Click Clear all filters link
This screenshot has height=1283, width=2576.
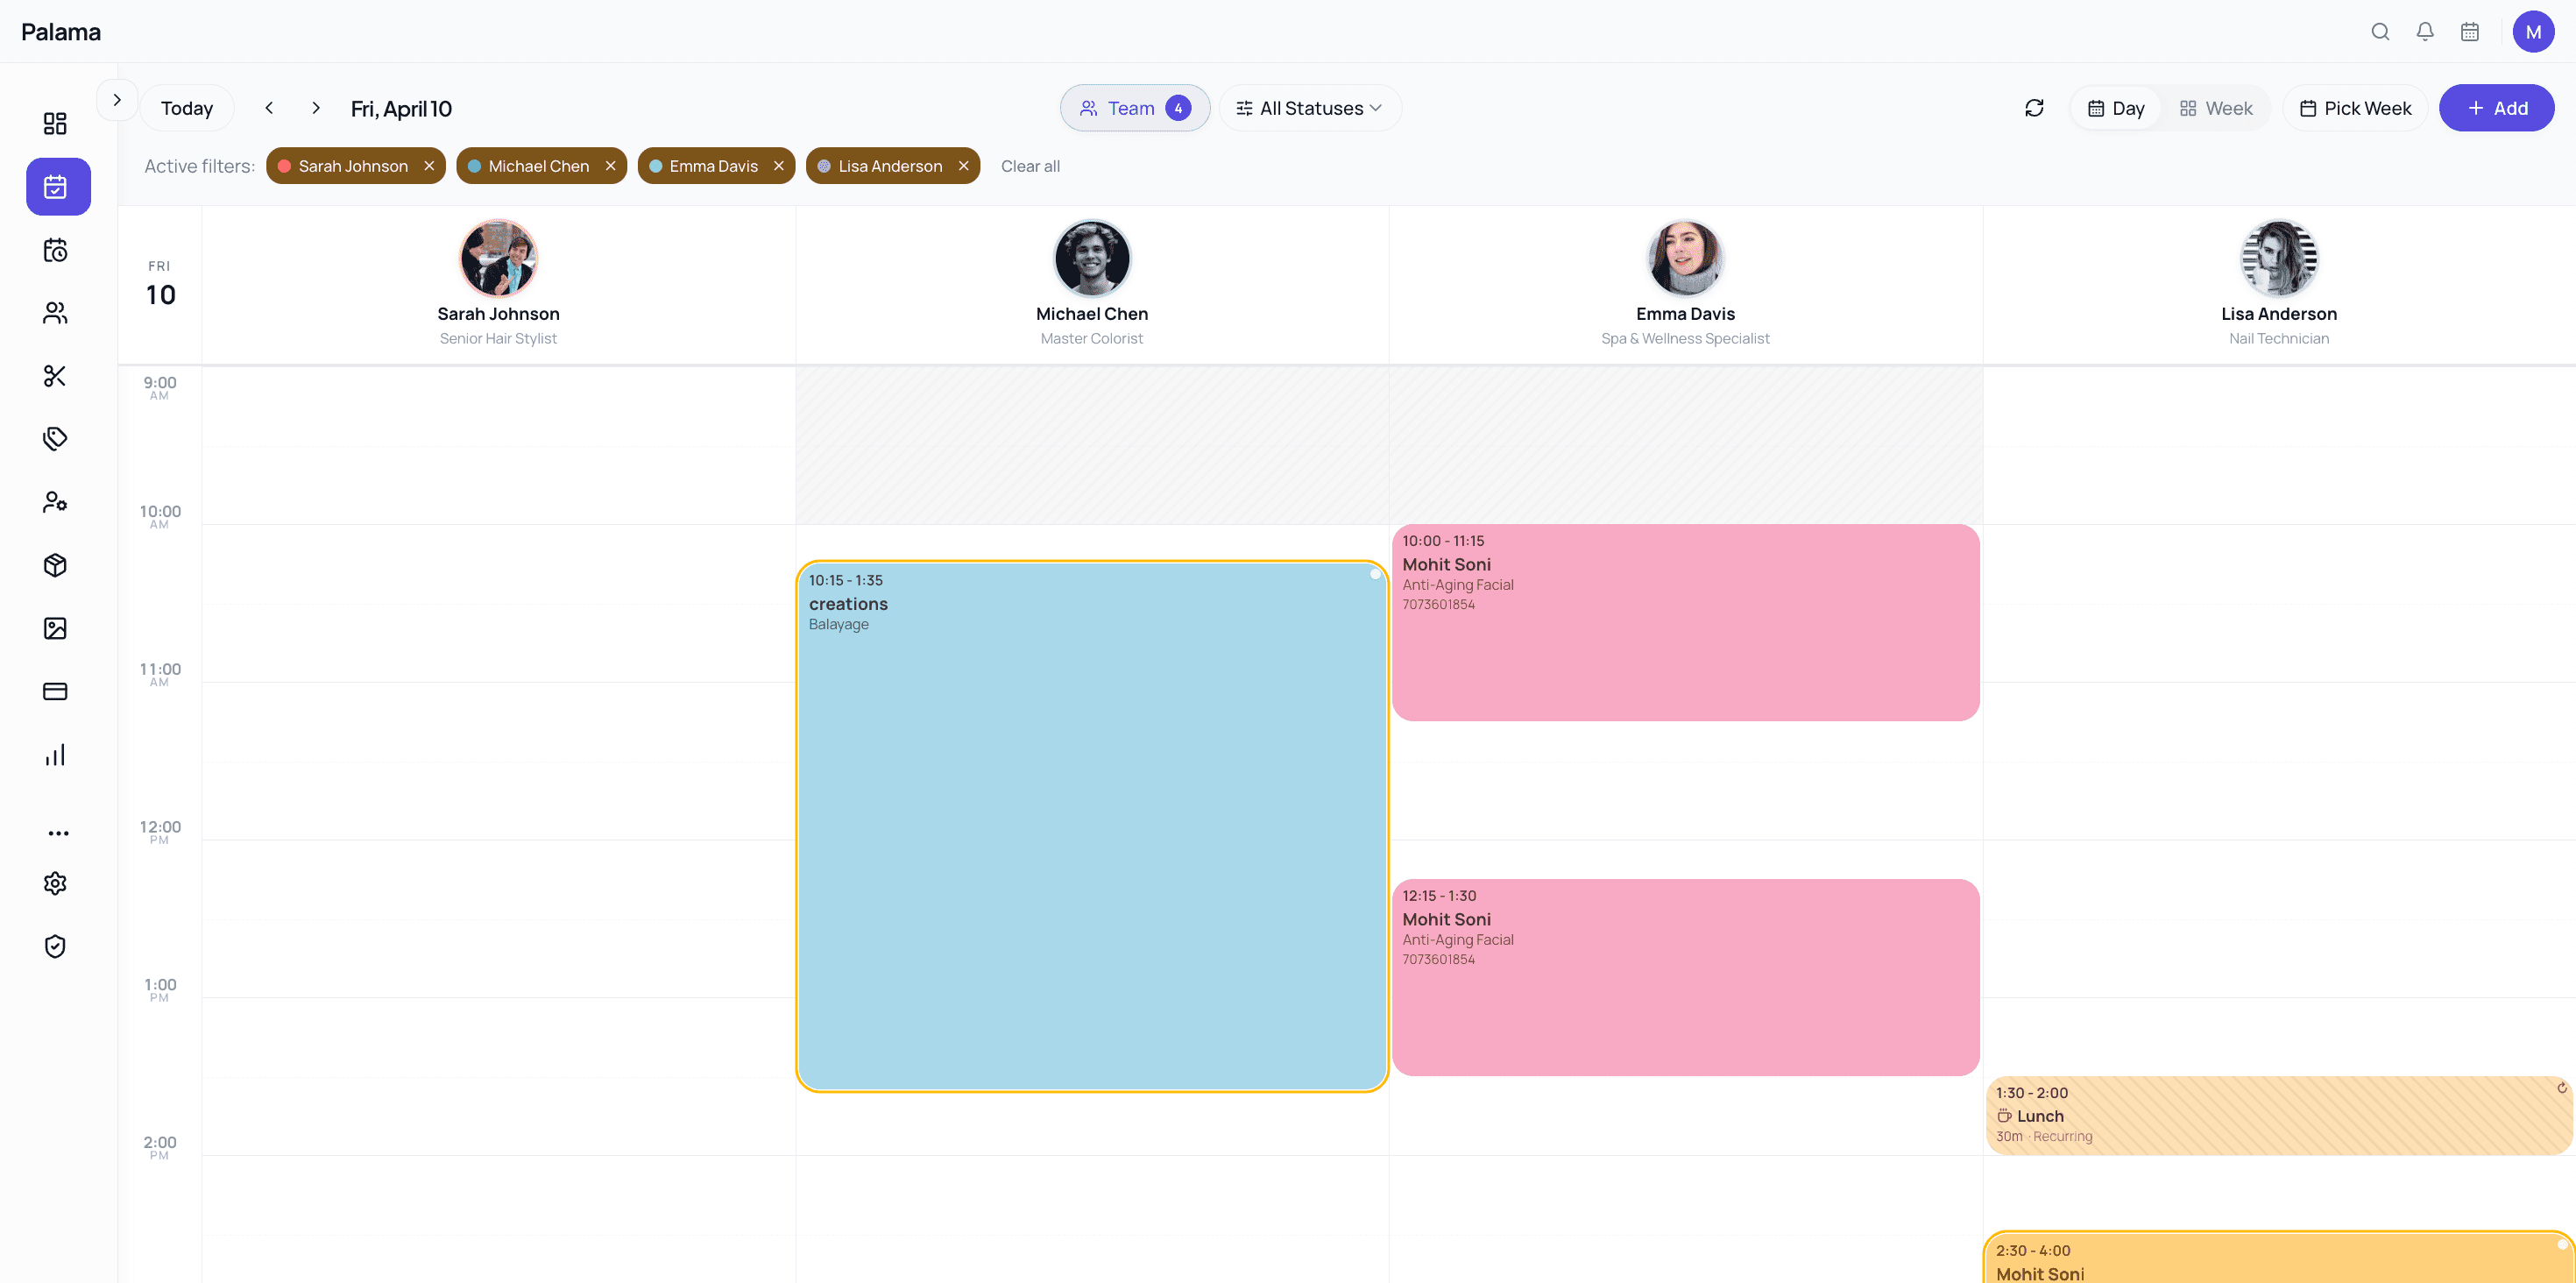[1030, 166]
